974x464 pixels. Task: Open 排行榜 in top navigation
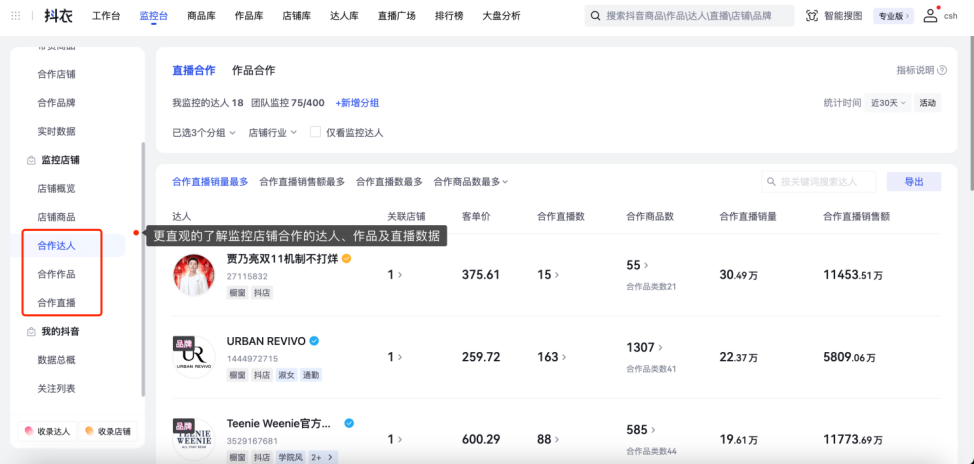coord(449,16)
